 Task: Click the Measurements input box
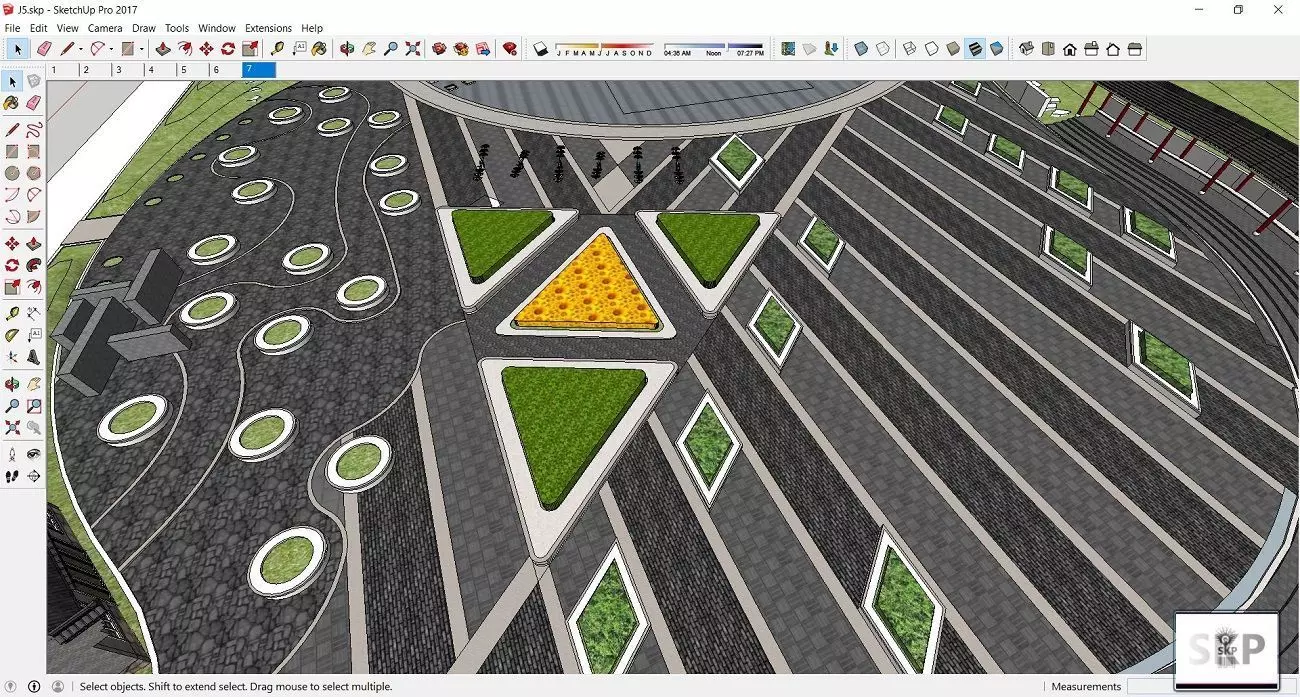(1211, 687)
